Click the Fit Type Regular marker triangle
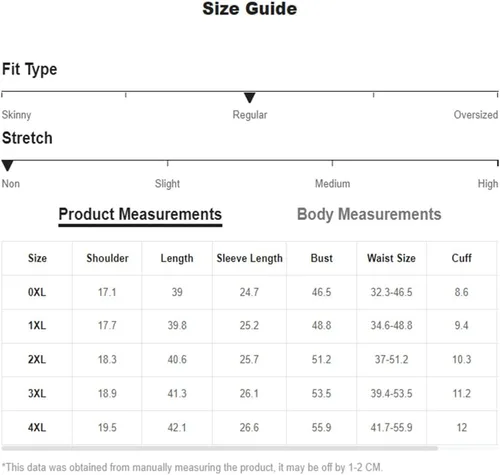Viewport: 500px width, 475px height. 249,98
